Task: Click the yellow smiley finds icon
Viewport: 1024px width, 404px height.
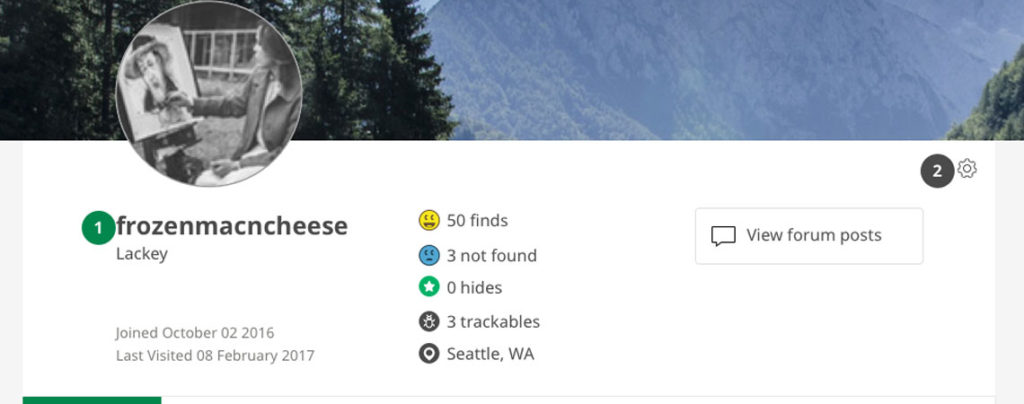Action: coord(429,221)
